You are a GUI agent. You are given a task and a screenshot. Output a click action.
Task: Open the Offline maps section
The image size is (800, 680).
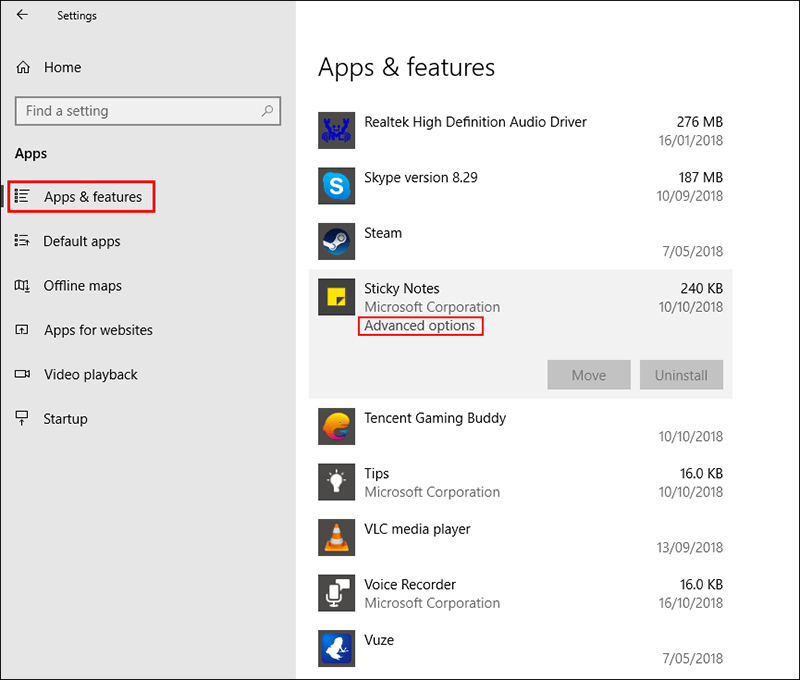(x=82, y=285)
